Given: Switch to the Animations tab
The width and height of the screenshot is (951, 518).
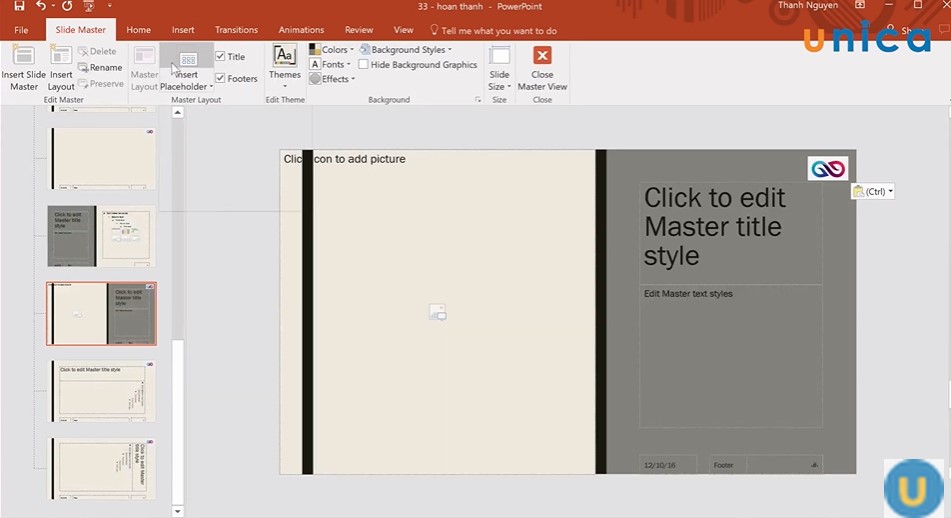Looking at the screenshot, I should (301, 30).
